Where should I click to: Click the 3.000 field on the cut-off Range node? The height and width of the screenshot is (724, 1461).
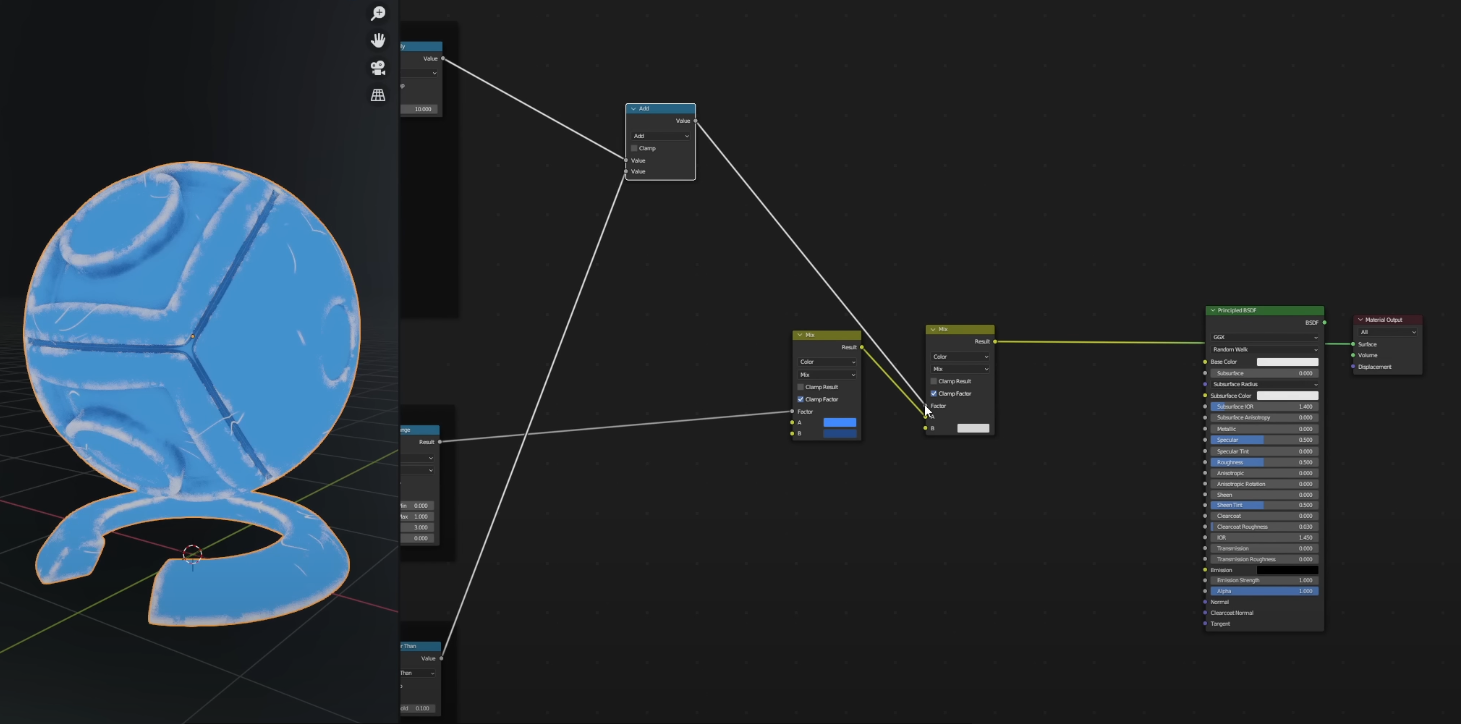click(420, 527)
